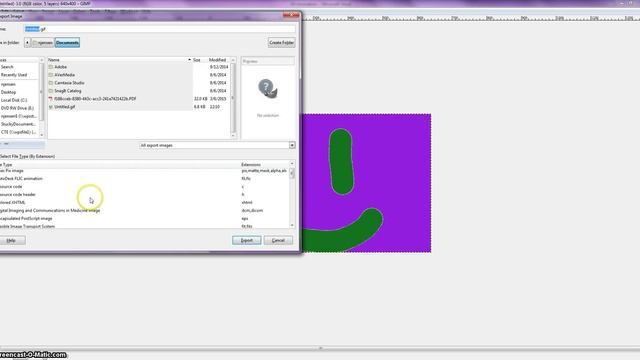Select the CTE network location in Places
Image resolution: width=640 pixels, height=360 pixels.
(x=19, y=132)
